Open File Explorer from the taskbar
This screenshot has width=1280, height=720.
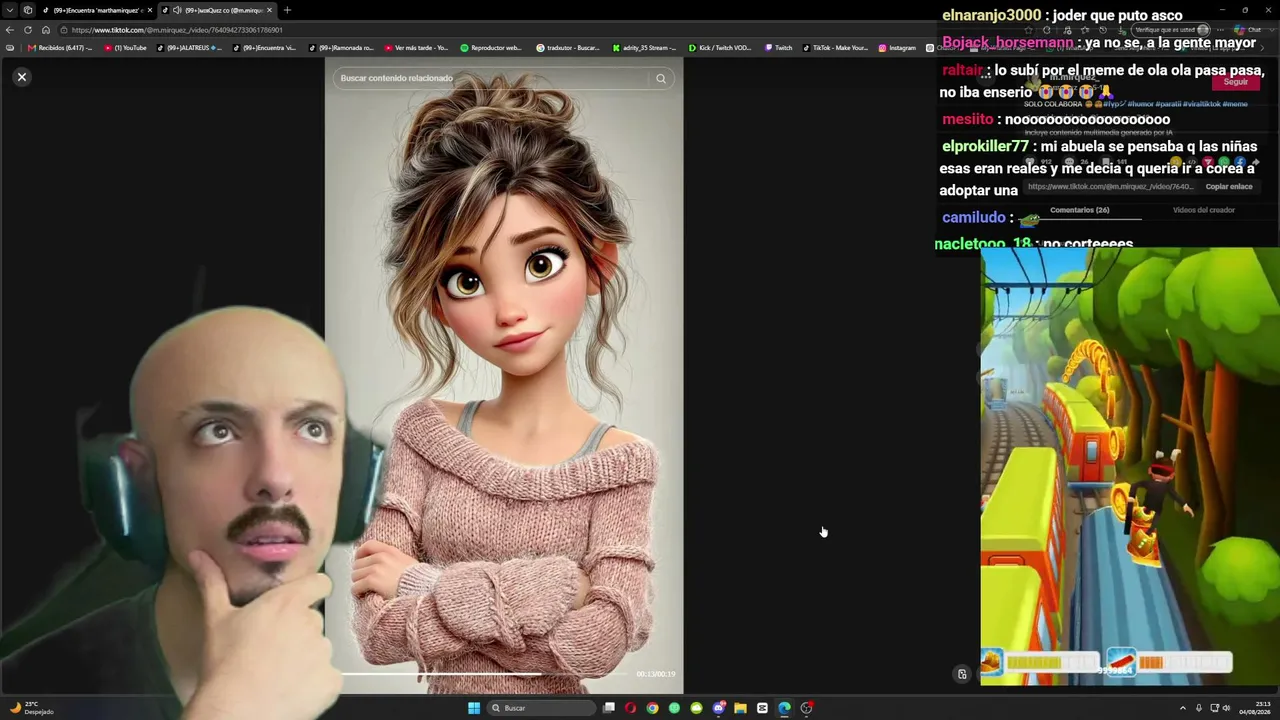[x=740, y=708]
